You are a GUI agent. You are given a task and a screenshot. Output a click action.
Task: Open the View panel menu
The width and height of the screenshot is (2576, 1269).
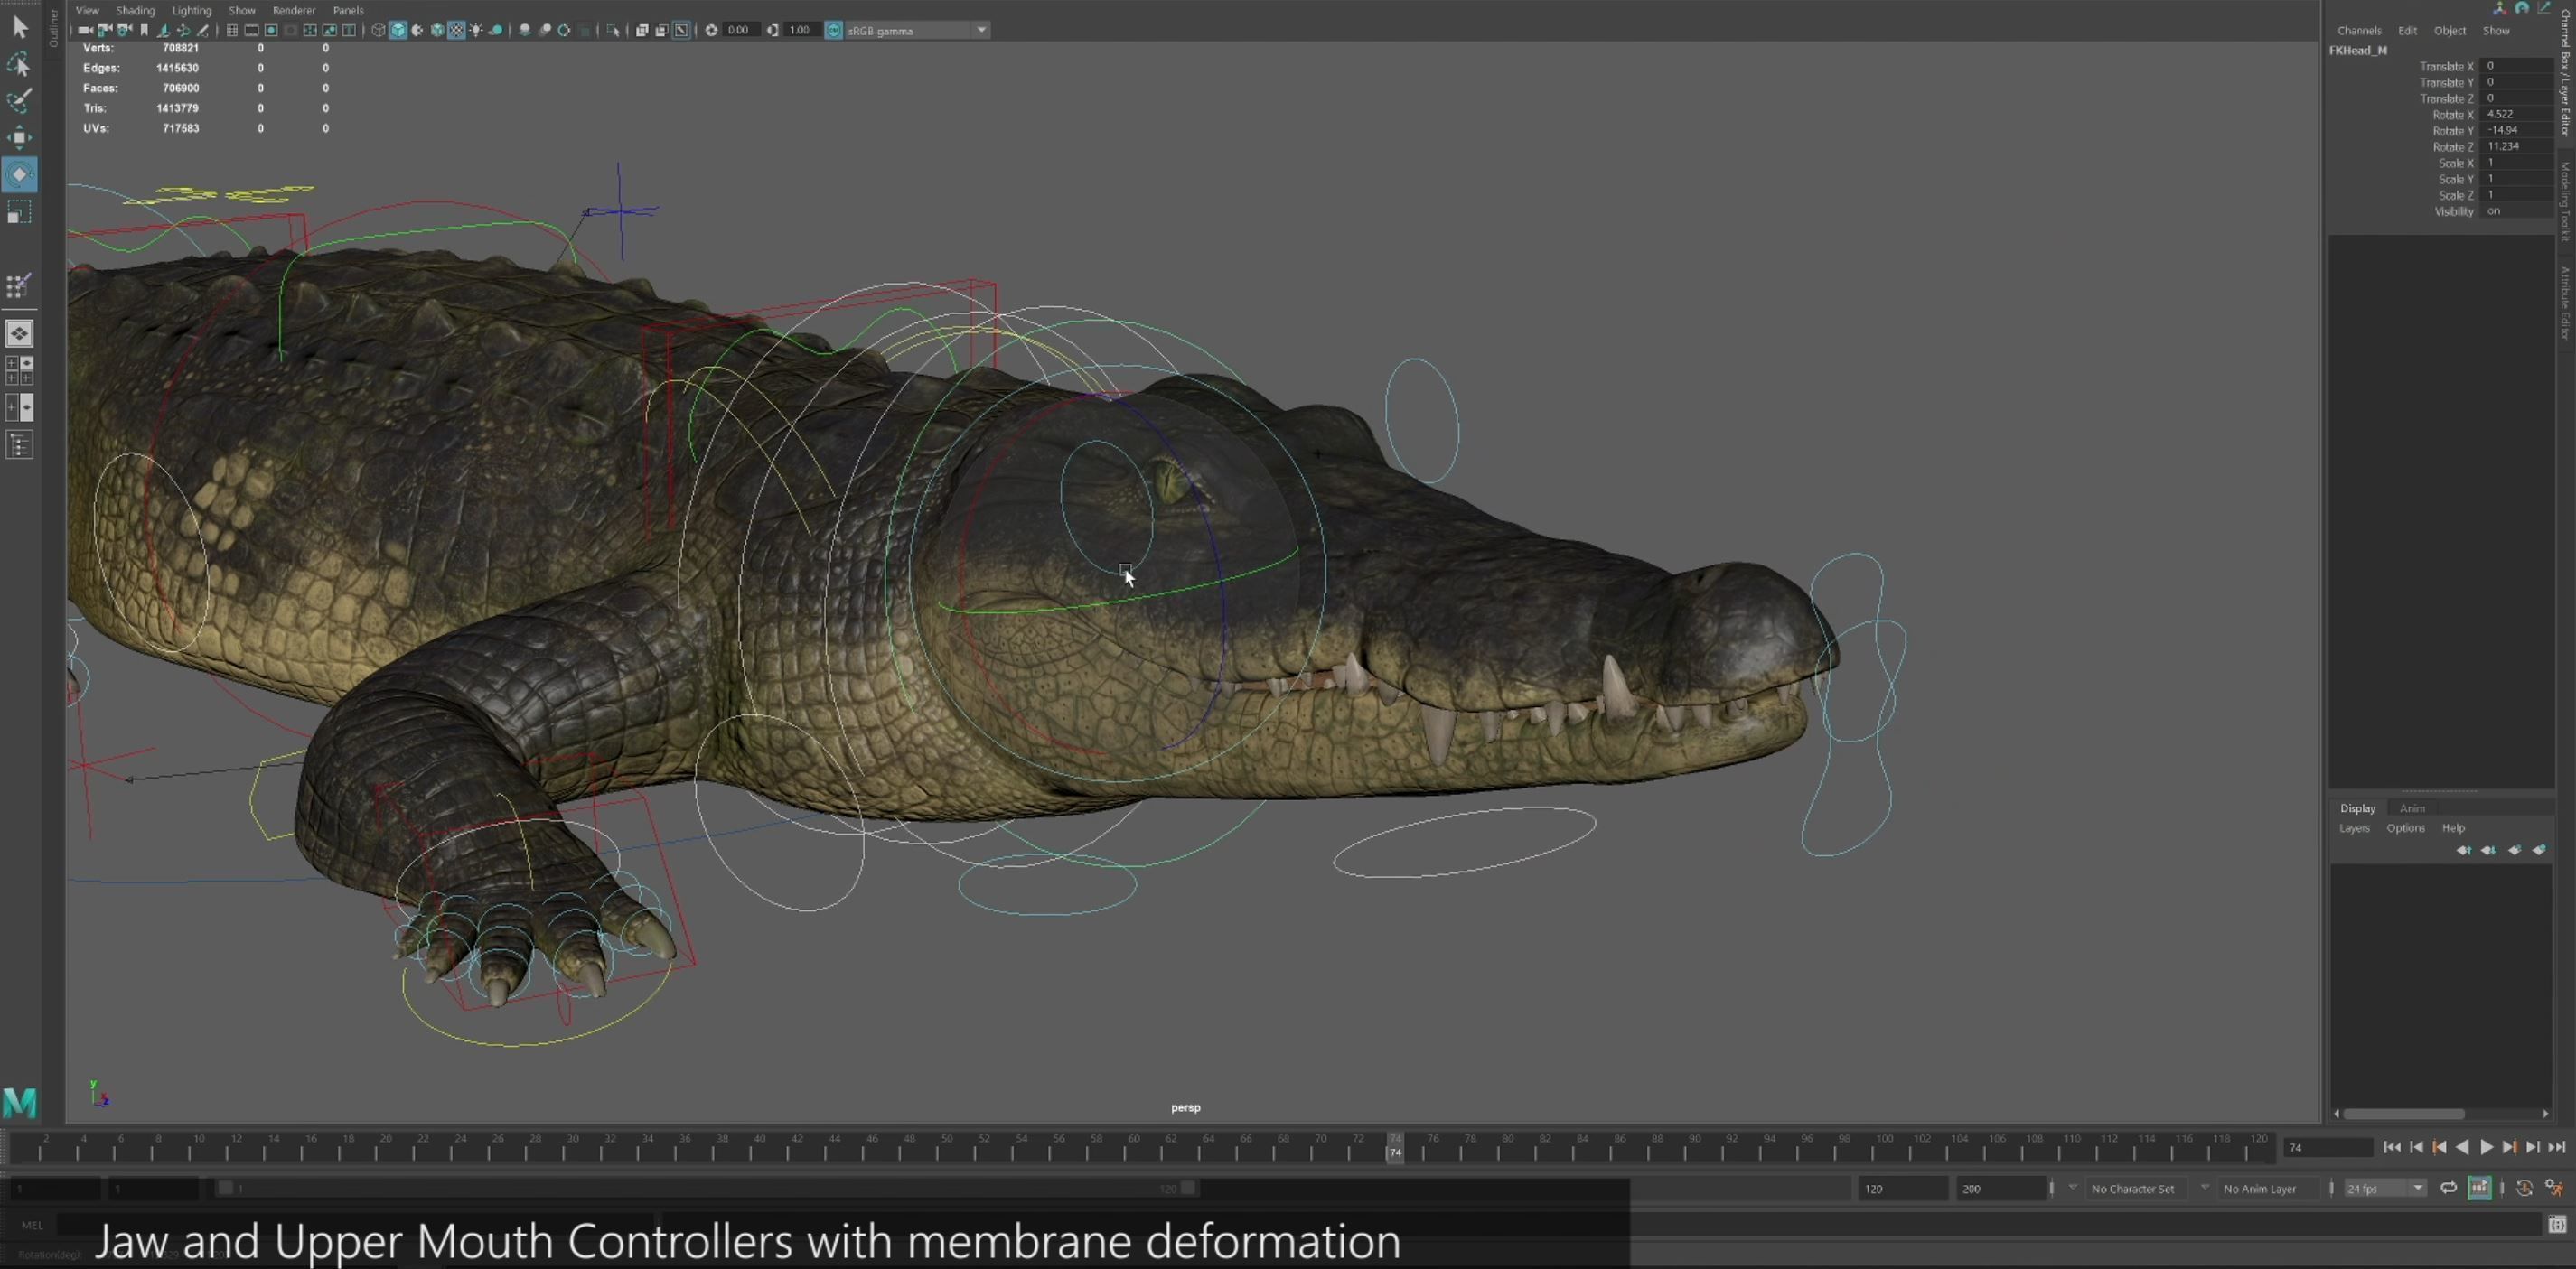(x=87, y=10)
